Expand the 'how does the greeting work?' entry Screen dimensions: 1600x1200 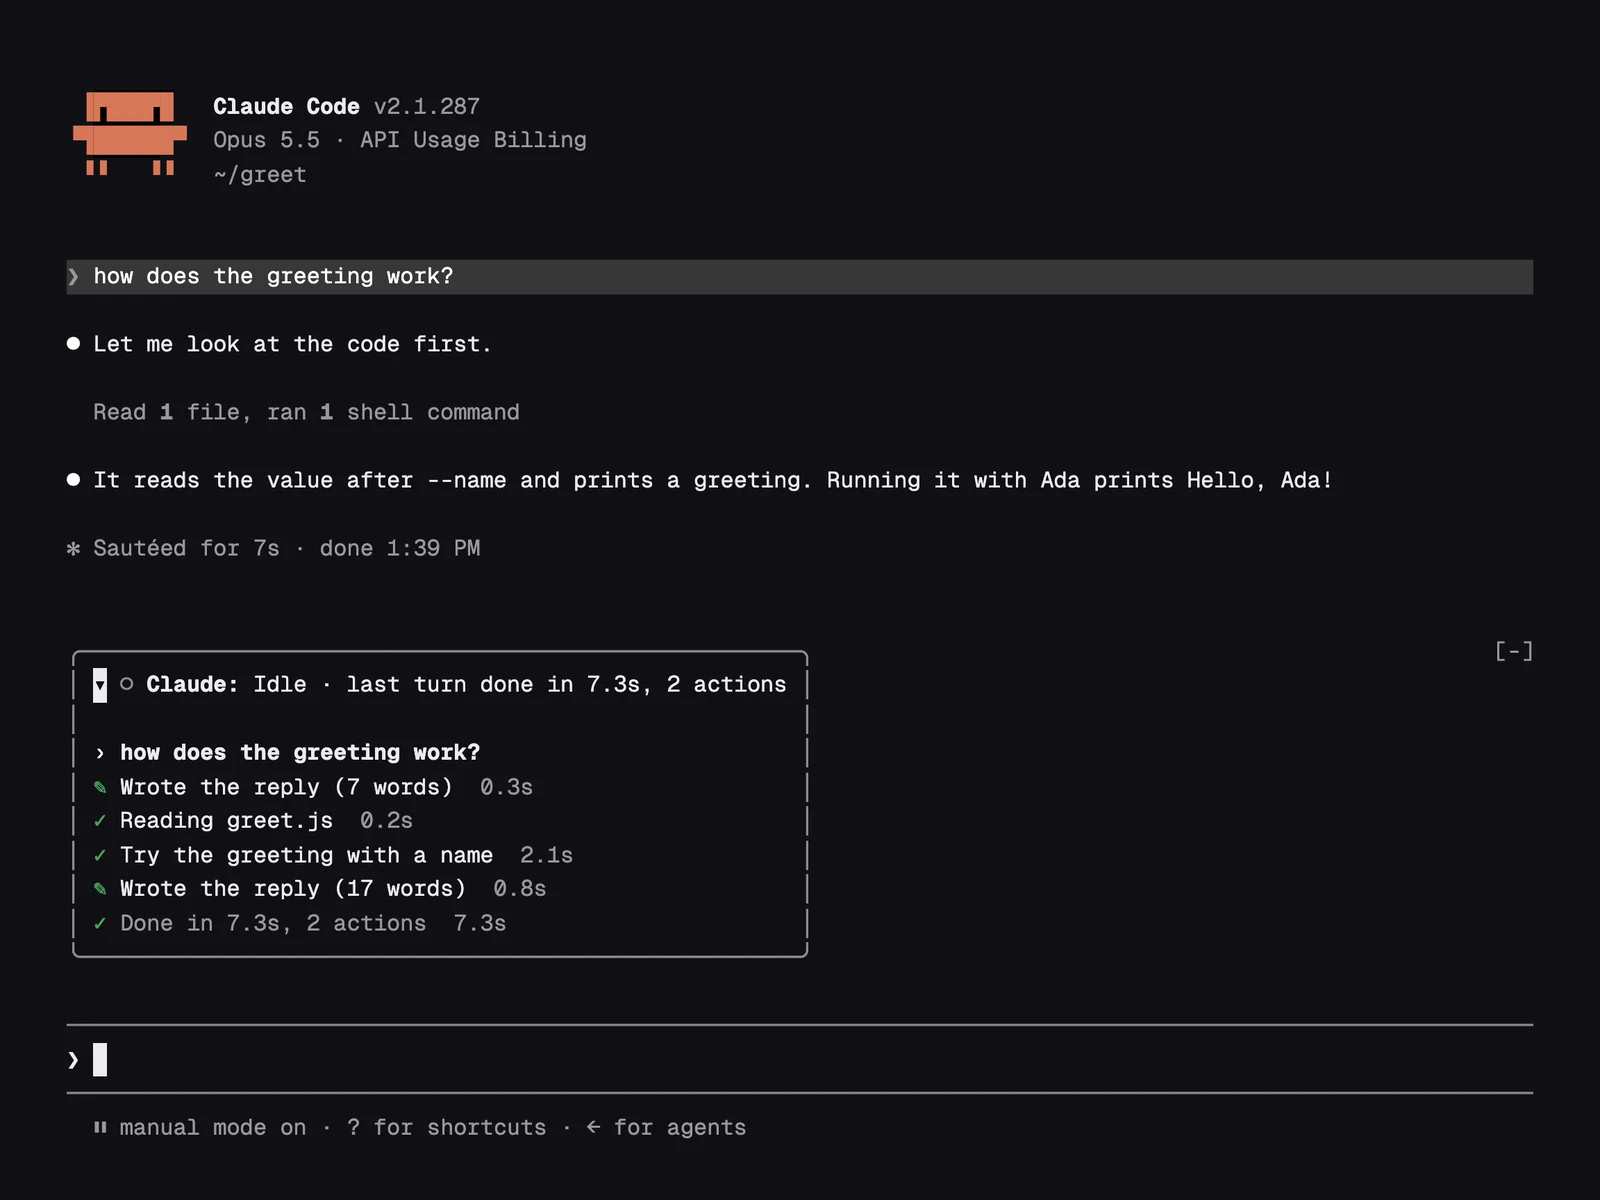click(x=100, y=753)
